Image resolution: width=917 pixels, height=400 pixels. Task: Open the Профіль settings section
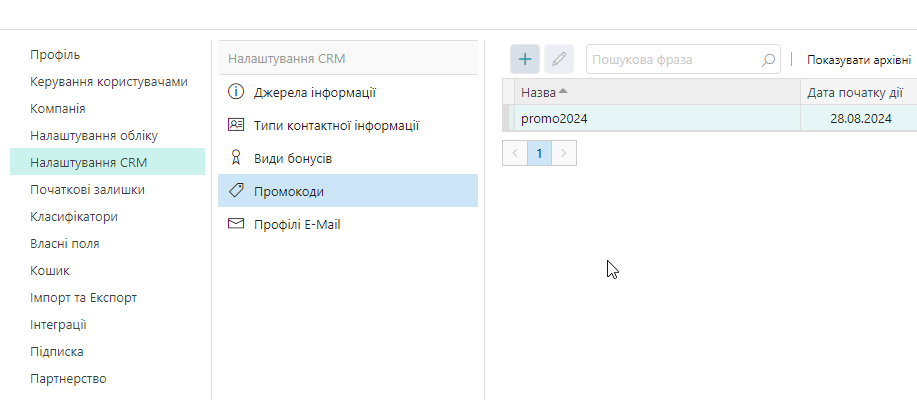click(55, 54)
